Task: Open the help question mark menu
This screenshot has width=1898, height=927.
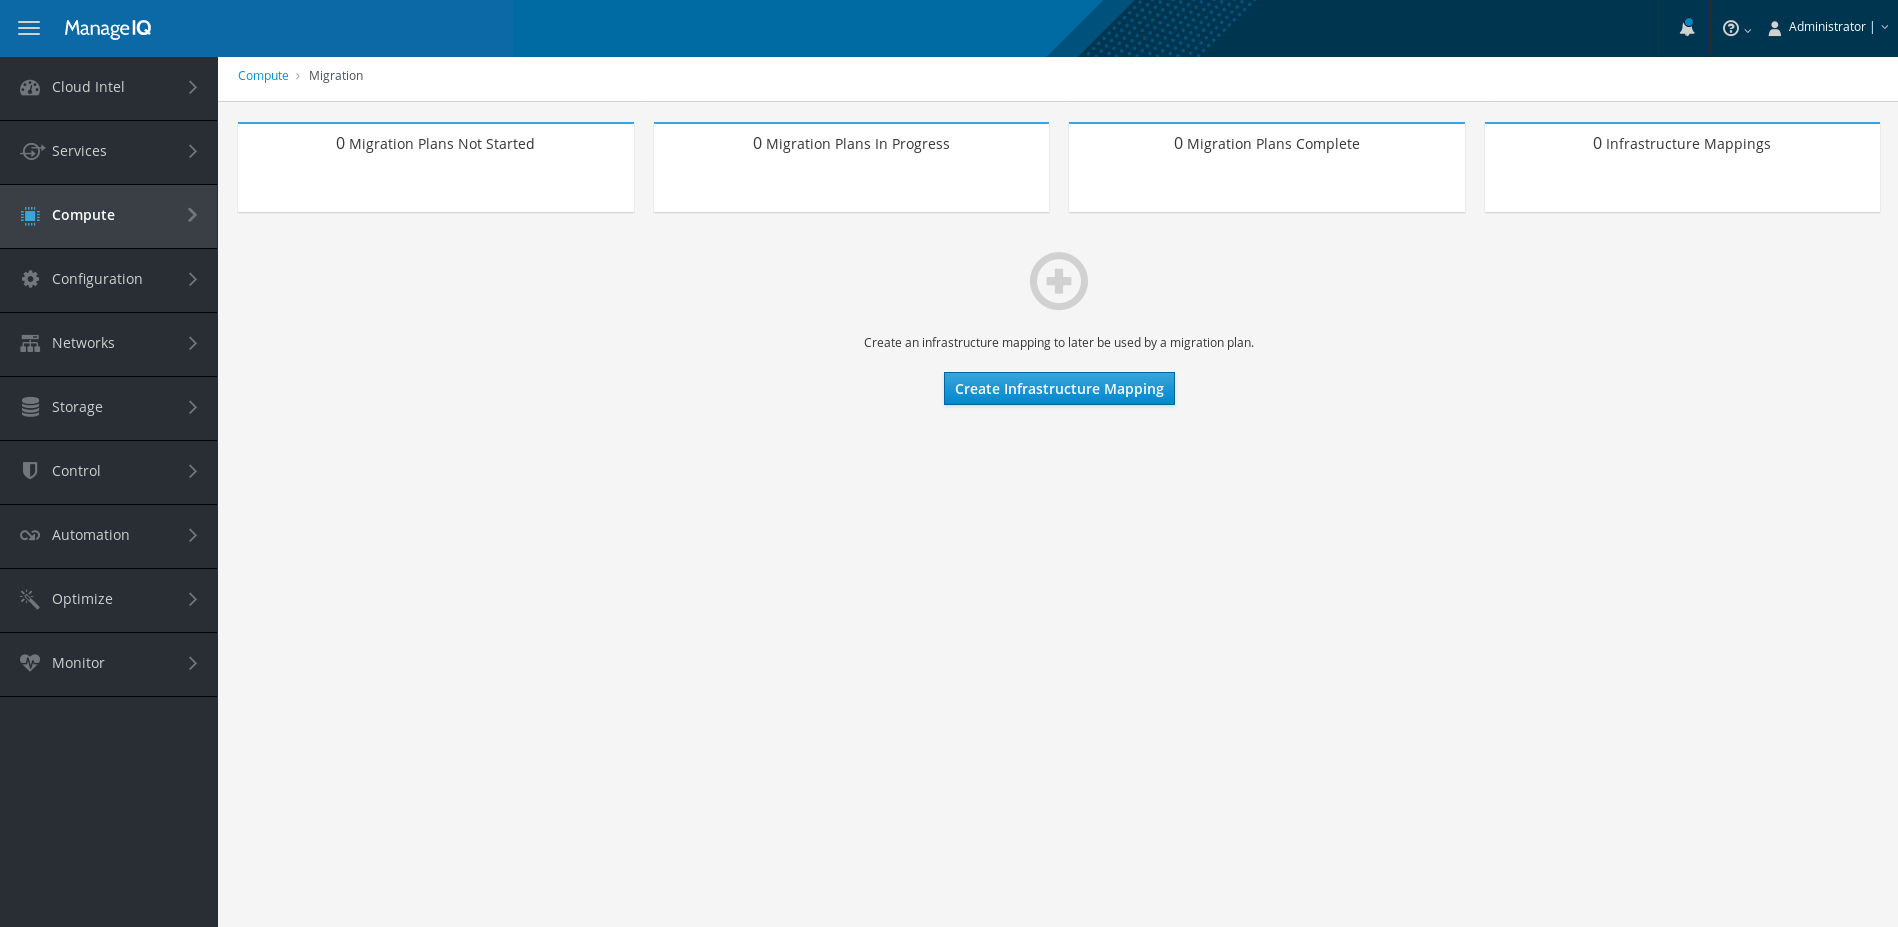Action: pos(1735,28)
